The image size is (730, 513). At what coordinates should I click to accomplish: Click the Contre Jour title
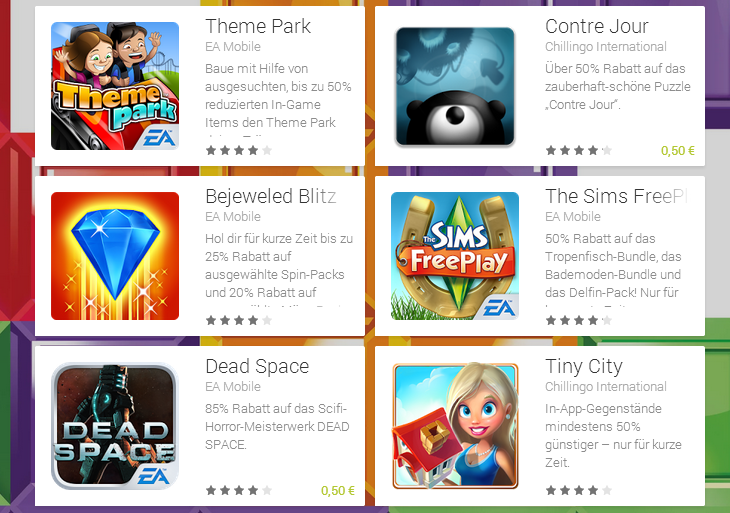point(596,26)
